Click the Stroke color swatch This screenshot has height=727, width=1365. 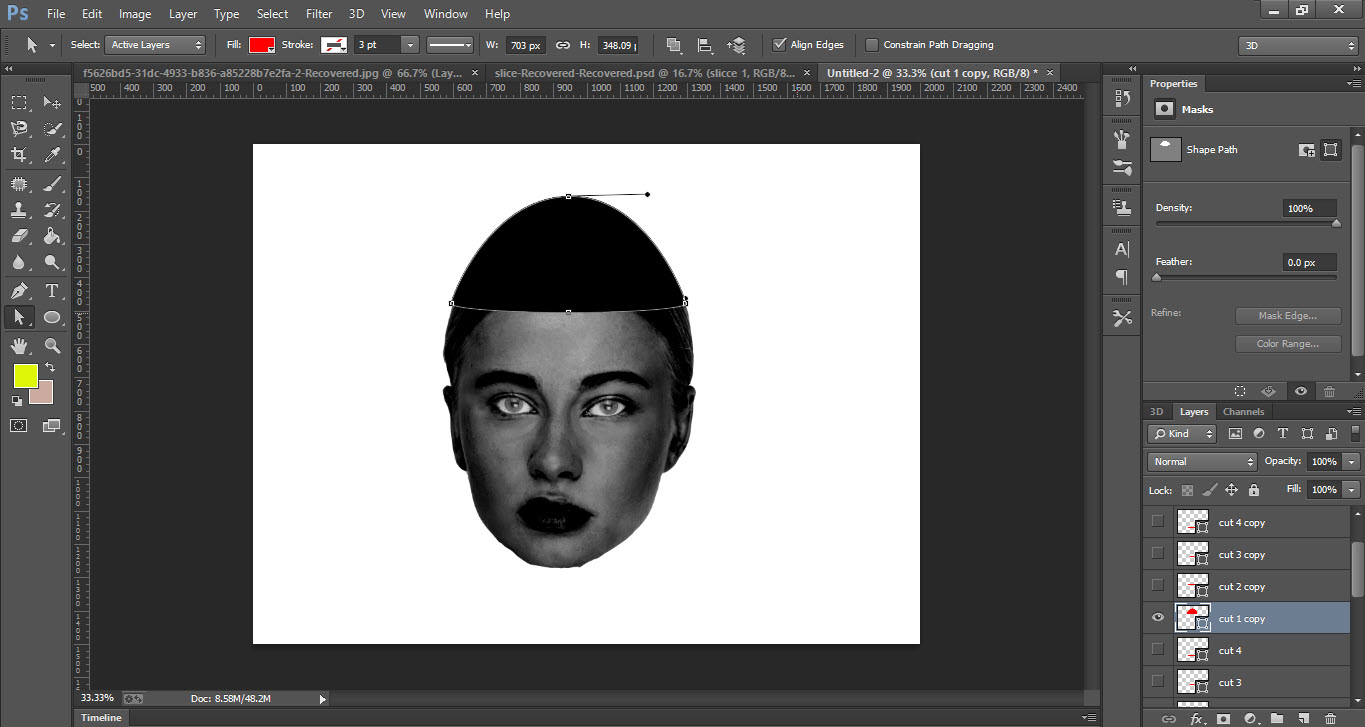pyautogui.click(x=333, y=45)
